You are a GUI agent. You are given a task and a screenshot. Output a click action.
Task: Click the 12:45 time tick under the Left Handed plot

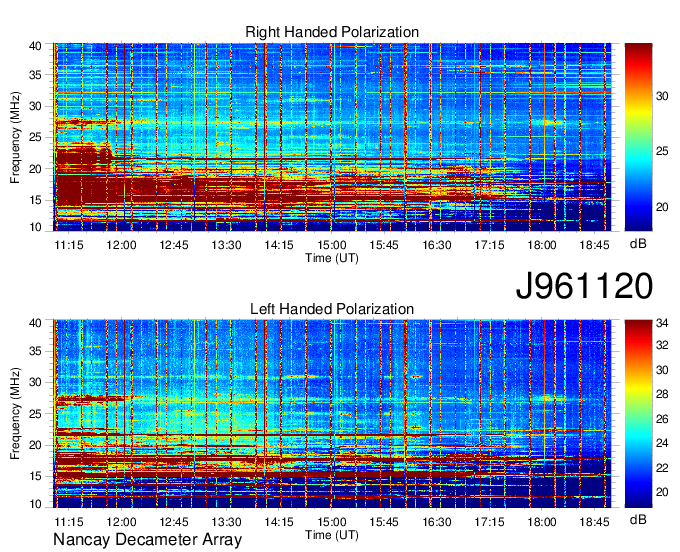click(x=174, y=522)
